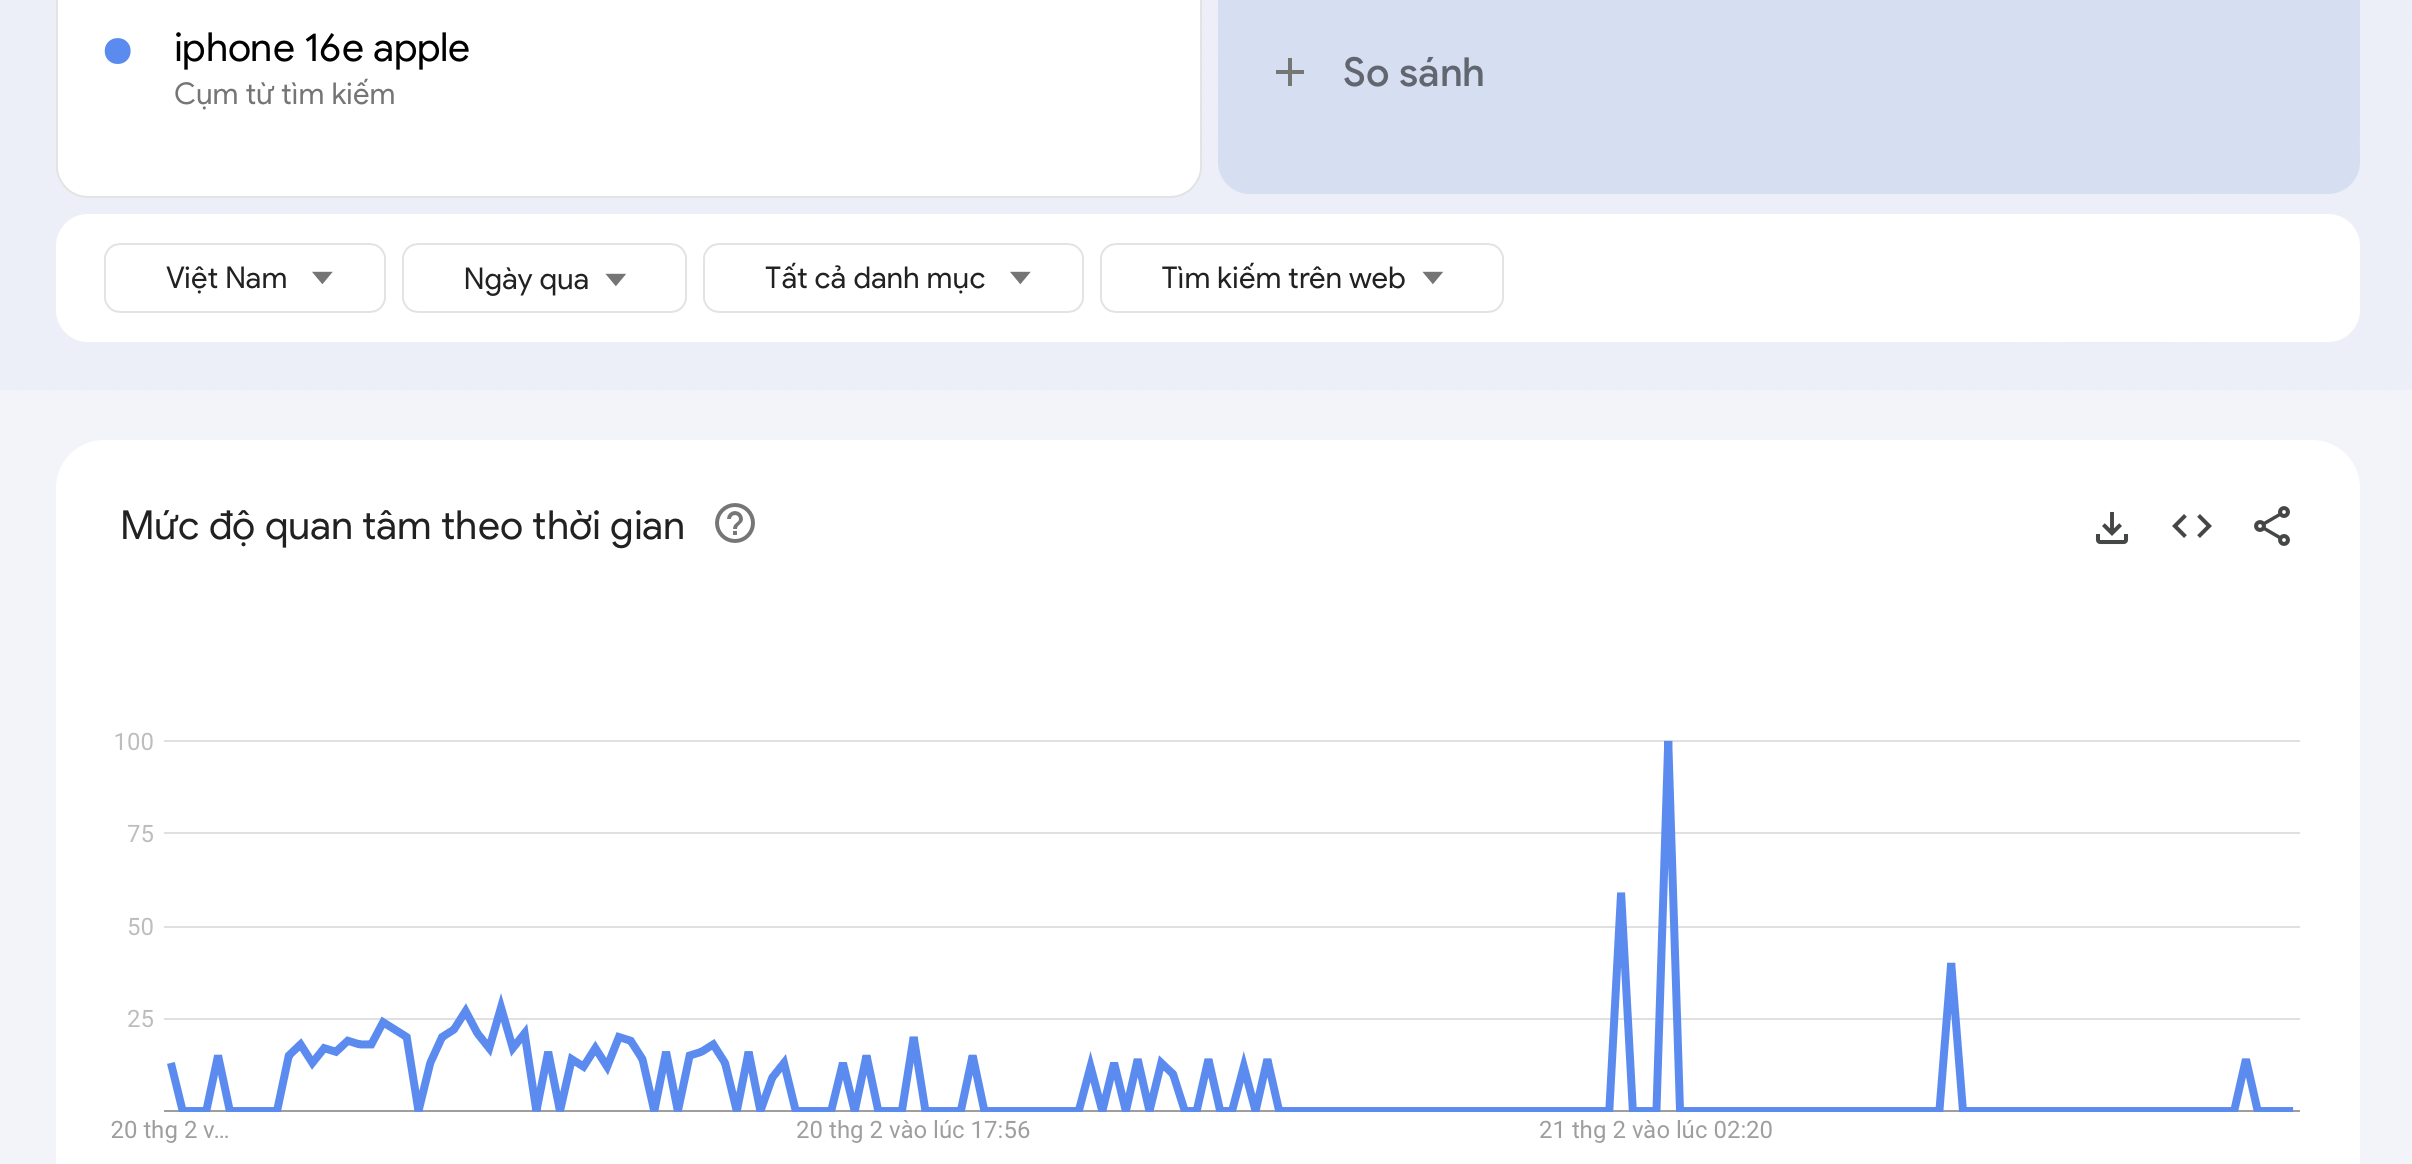Edit the iphone 16e apple search term
The height and width of the screenshot is (1164, 2412).
pos(321,49)
